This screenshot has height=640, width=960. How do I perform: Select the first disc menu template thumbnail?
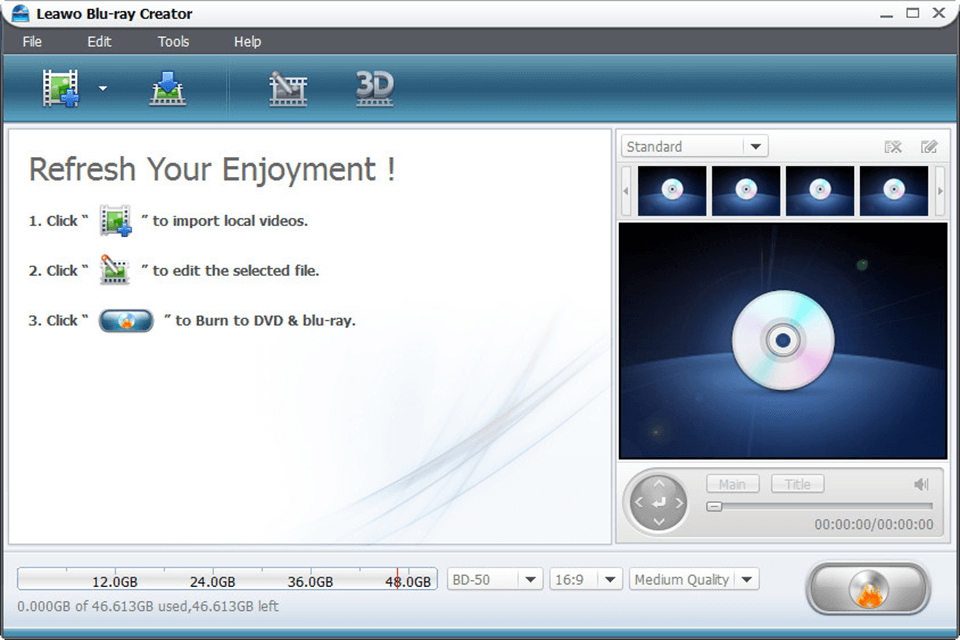671,190
